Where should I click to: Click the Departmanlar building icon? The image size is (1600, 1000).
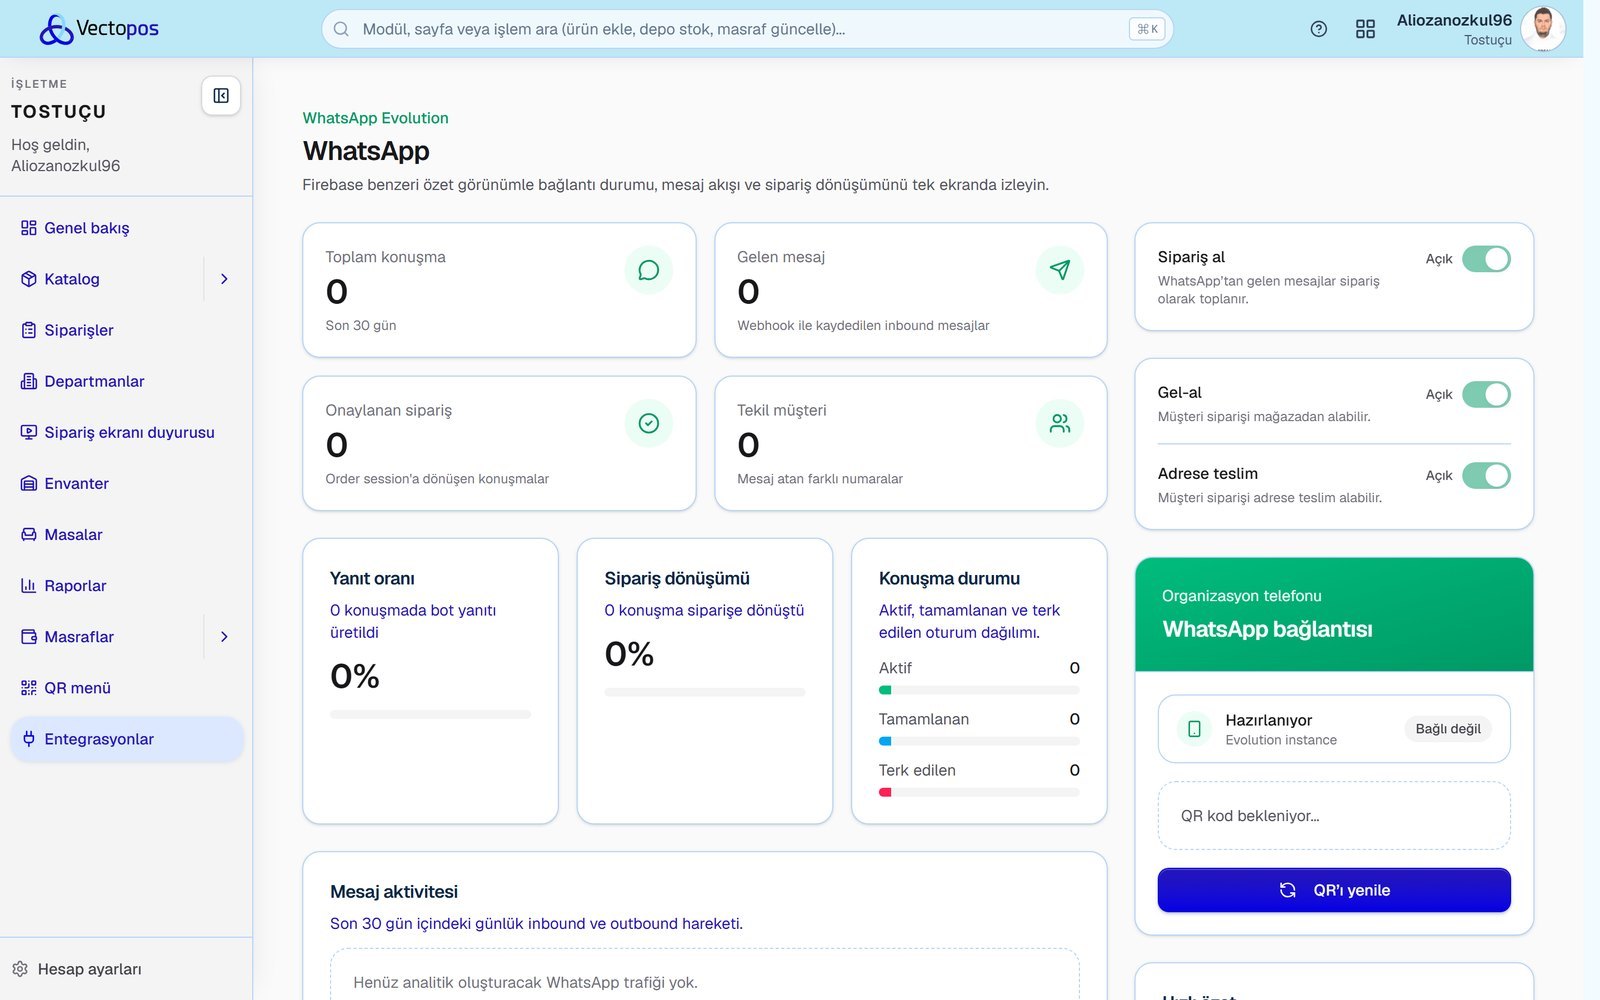pos(29,381)
